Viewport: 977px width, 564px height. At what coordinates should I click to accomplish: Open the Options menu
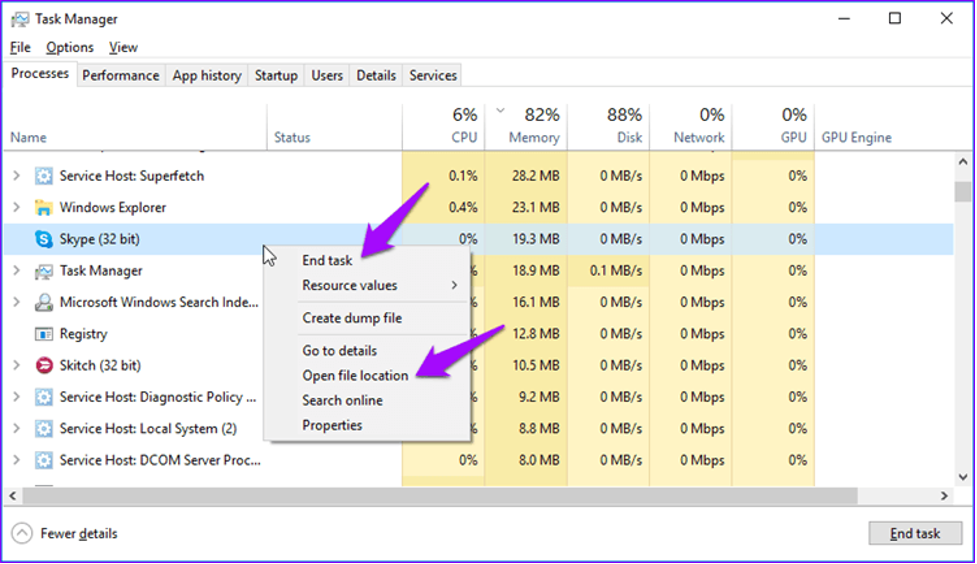[x=70, y=47]
